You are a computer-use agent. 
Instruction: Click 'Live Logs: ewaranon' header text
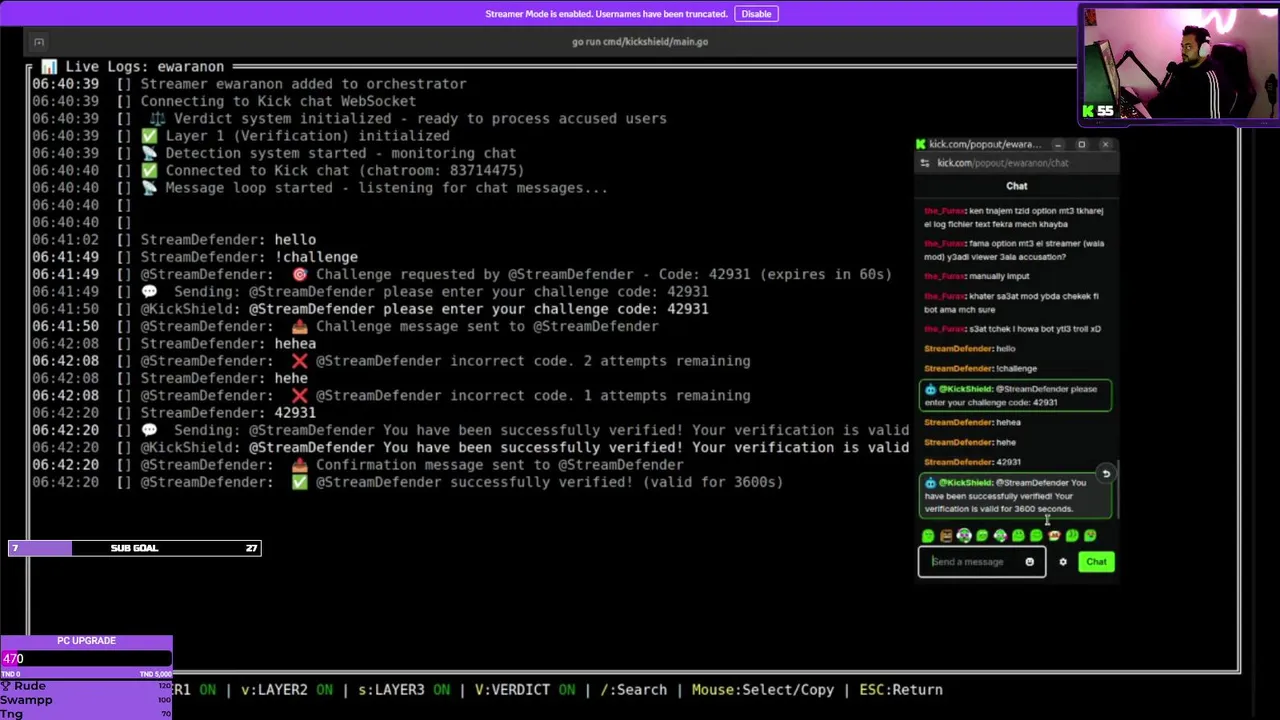pos(144,67)
